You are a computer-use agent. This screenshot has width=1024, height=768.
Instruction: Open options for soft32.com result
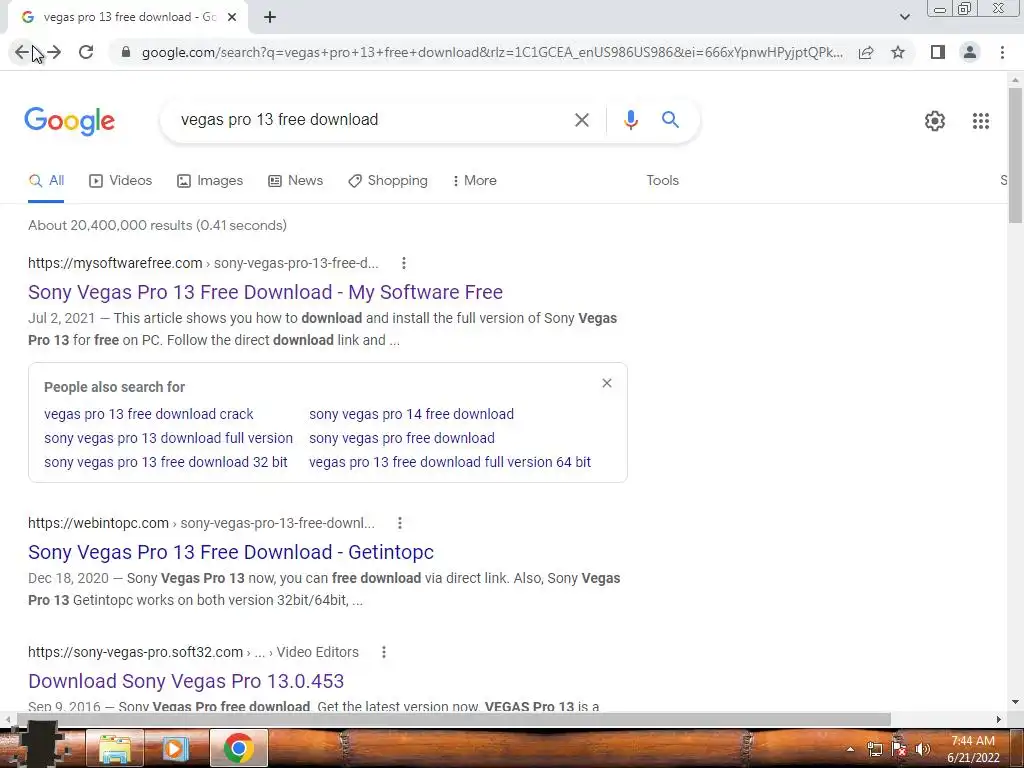(384, 652)
